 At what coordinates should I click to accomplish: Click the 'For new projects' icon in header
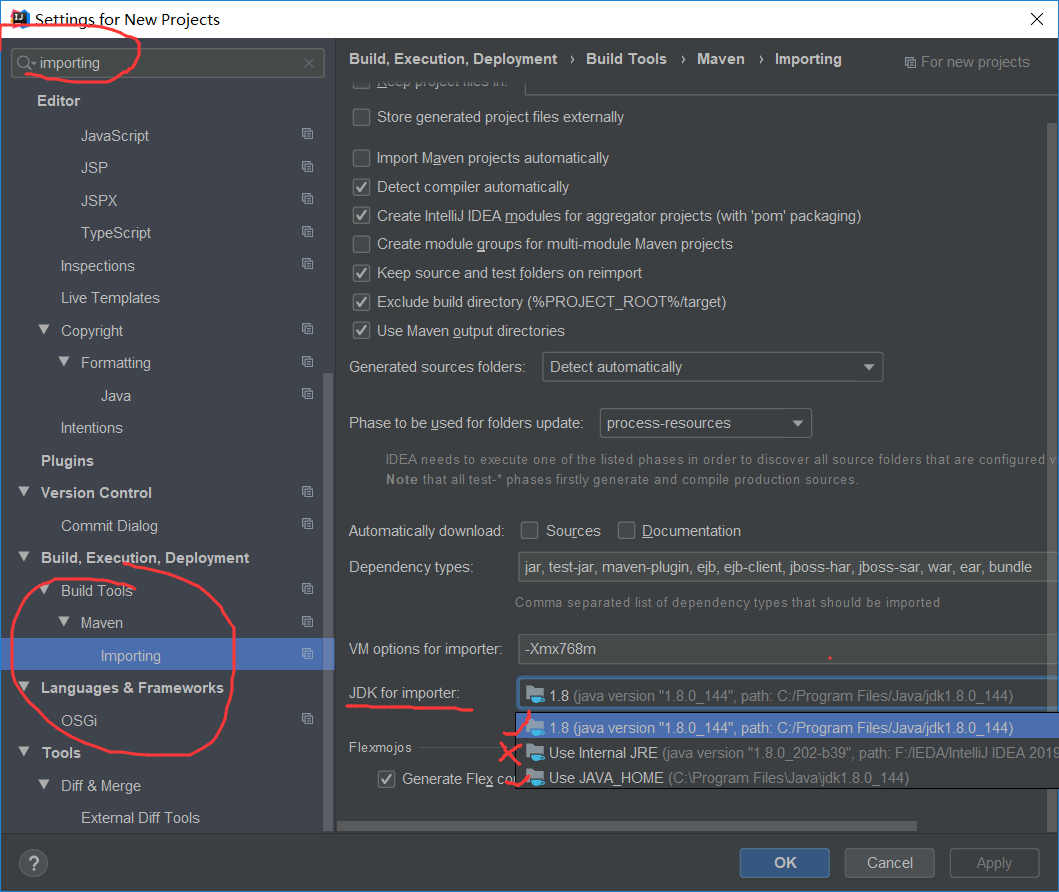pos(910,63)
